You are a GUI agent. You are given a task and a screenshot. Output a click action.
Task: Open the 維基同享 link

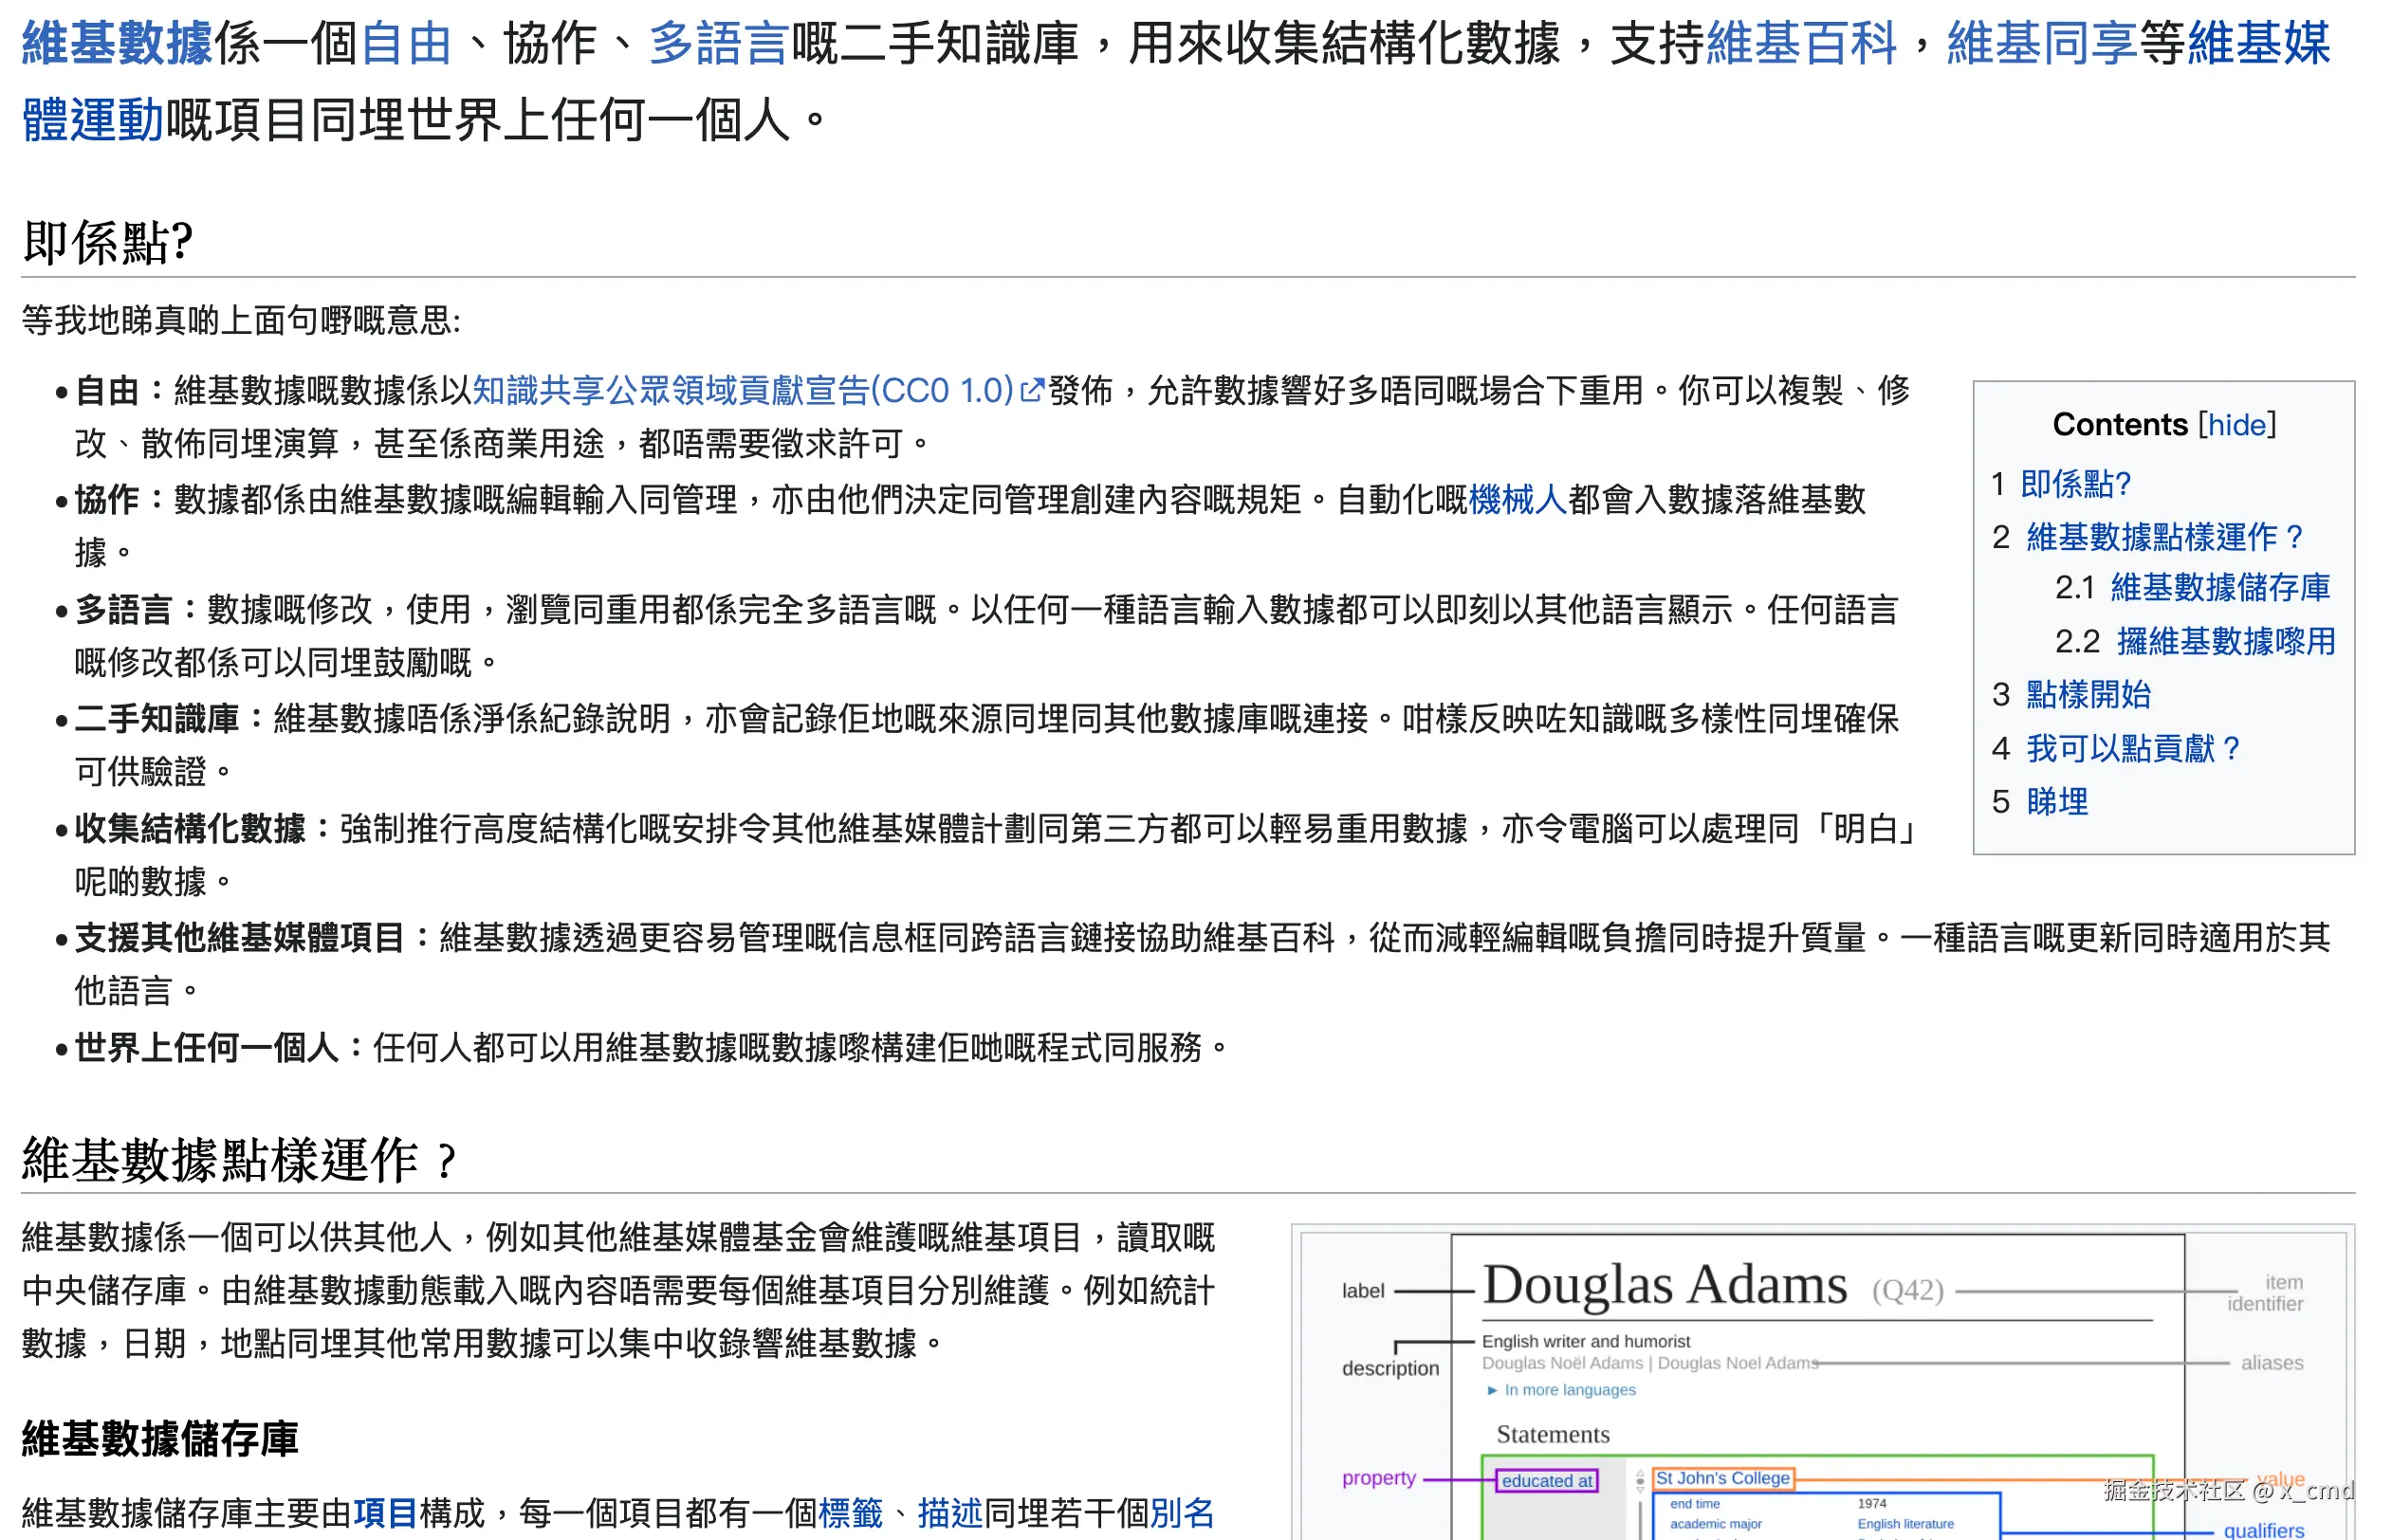[2041, 44]
